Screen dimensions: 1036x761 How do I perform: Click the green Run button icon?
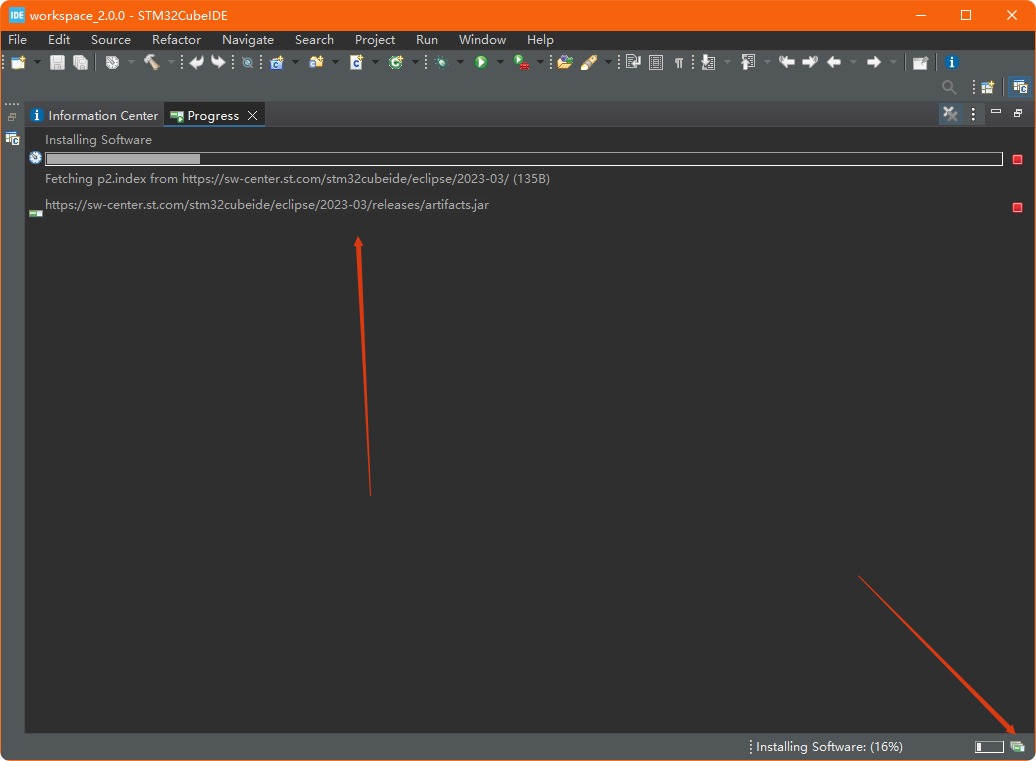click(x=481, y=63)
